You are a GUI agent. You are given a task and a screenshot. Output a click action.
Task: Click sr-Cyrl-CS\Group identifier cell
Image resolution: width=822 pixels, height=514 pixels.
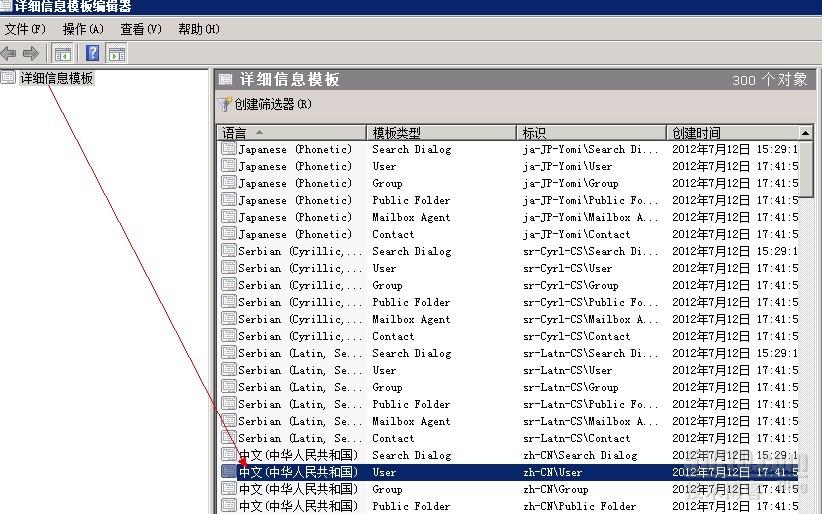click(570, 285)
